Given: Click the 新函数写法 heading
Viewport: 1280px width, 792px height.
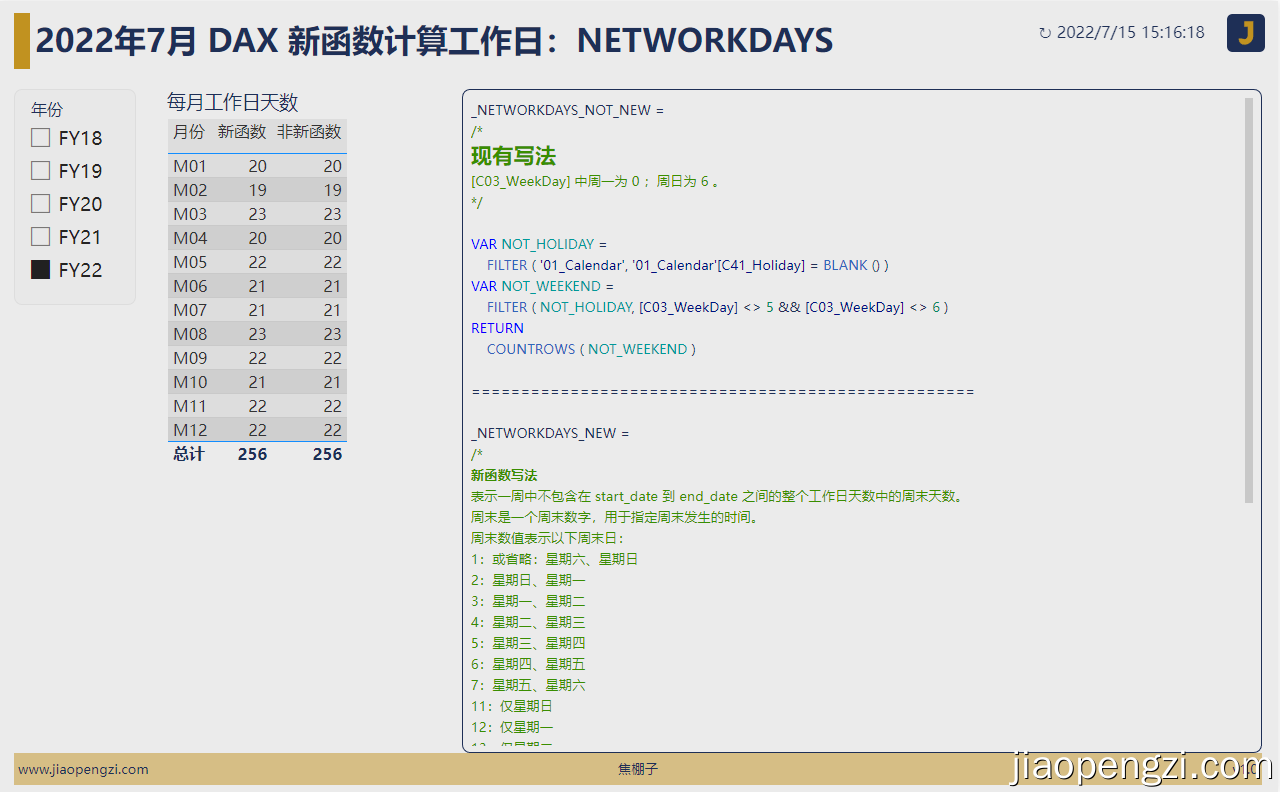Looking at the screenshot, I should [504, 475].
